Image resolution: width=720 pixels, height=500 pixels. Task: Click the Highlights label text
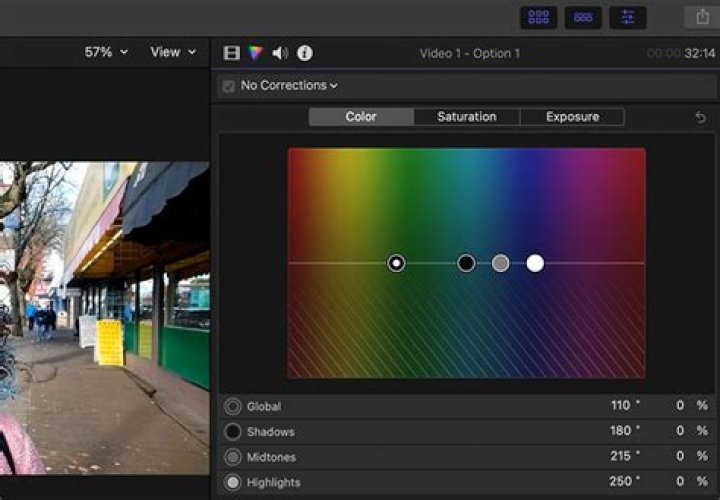(x=274, y=483)
